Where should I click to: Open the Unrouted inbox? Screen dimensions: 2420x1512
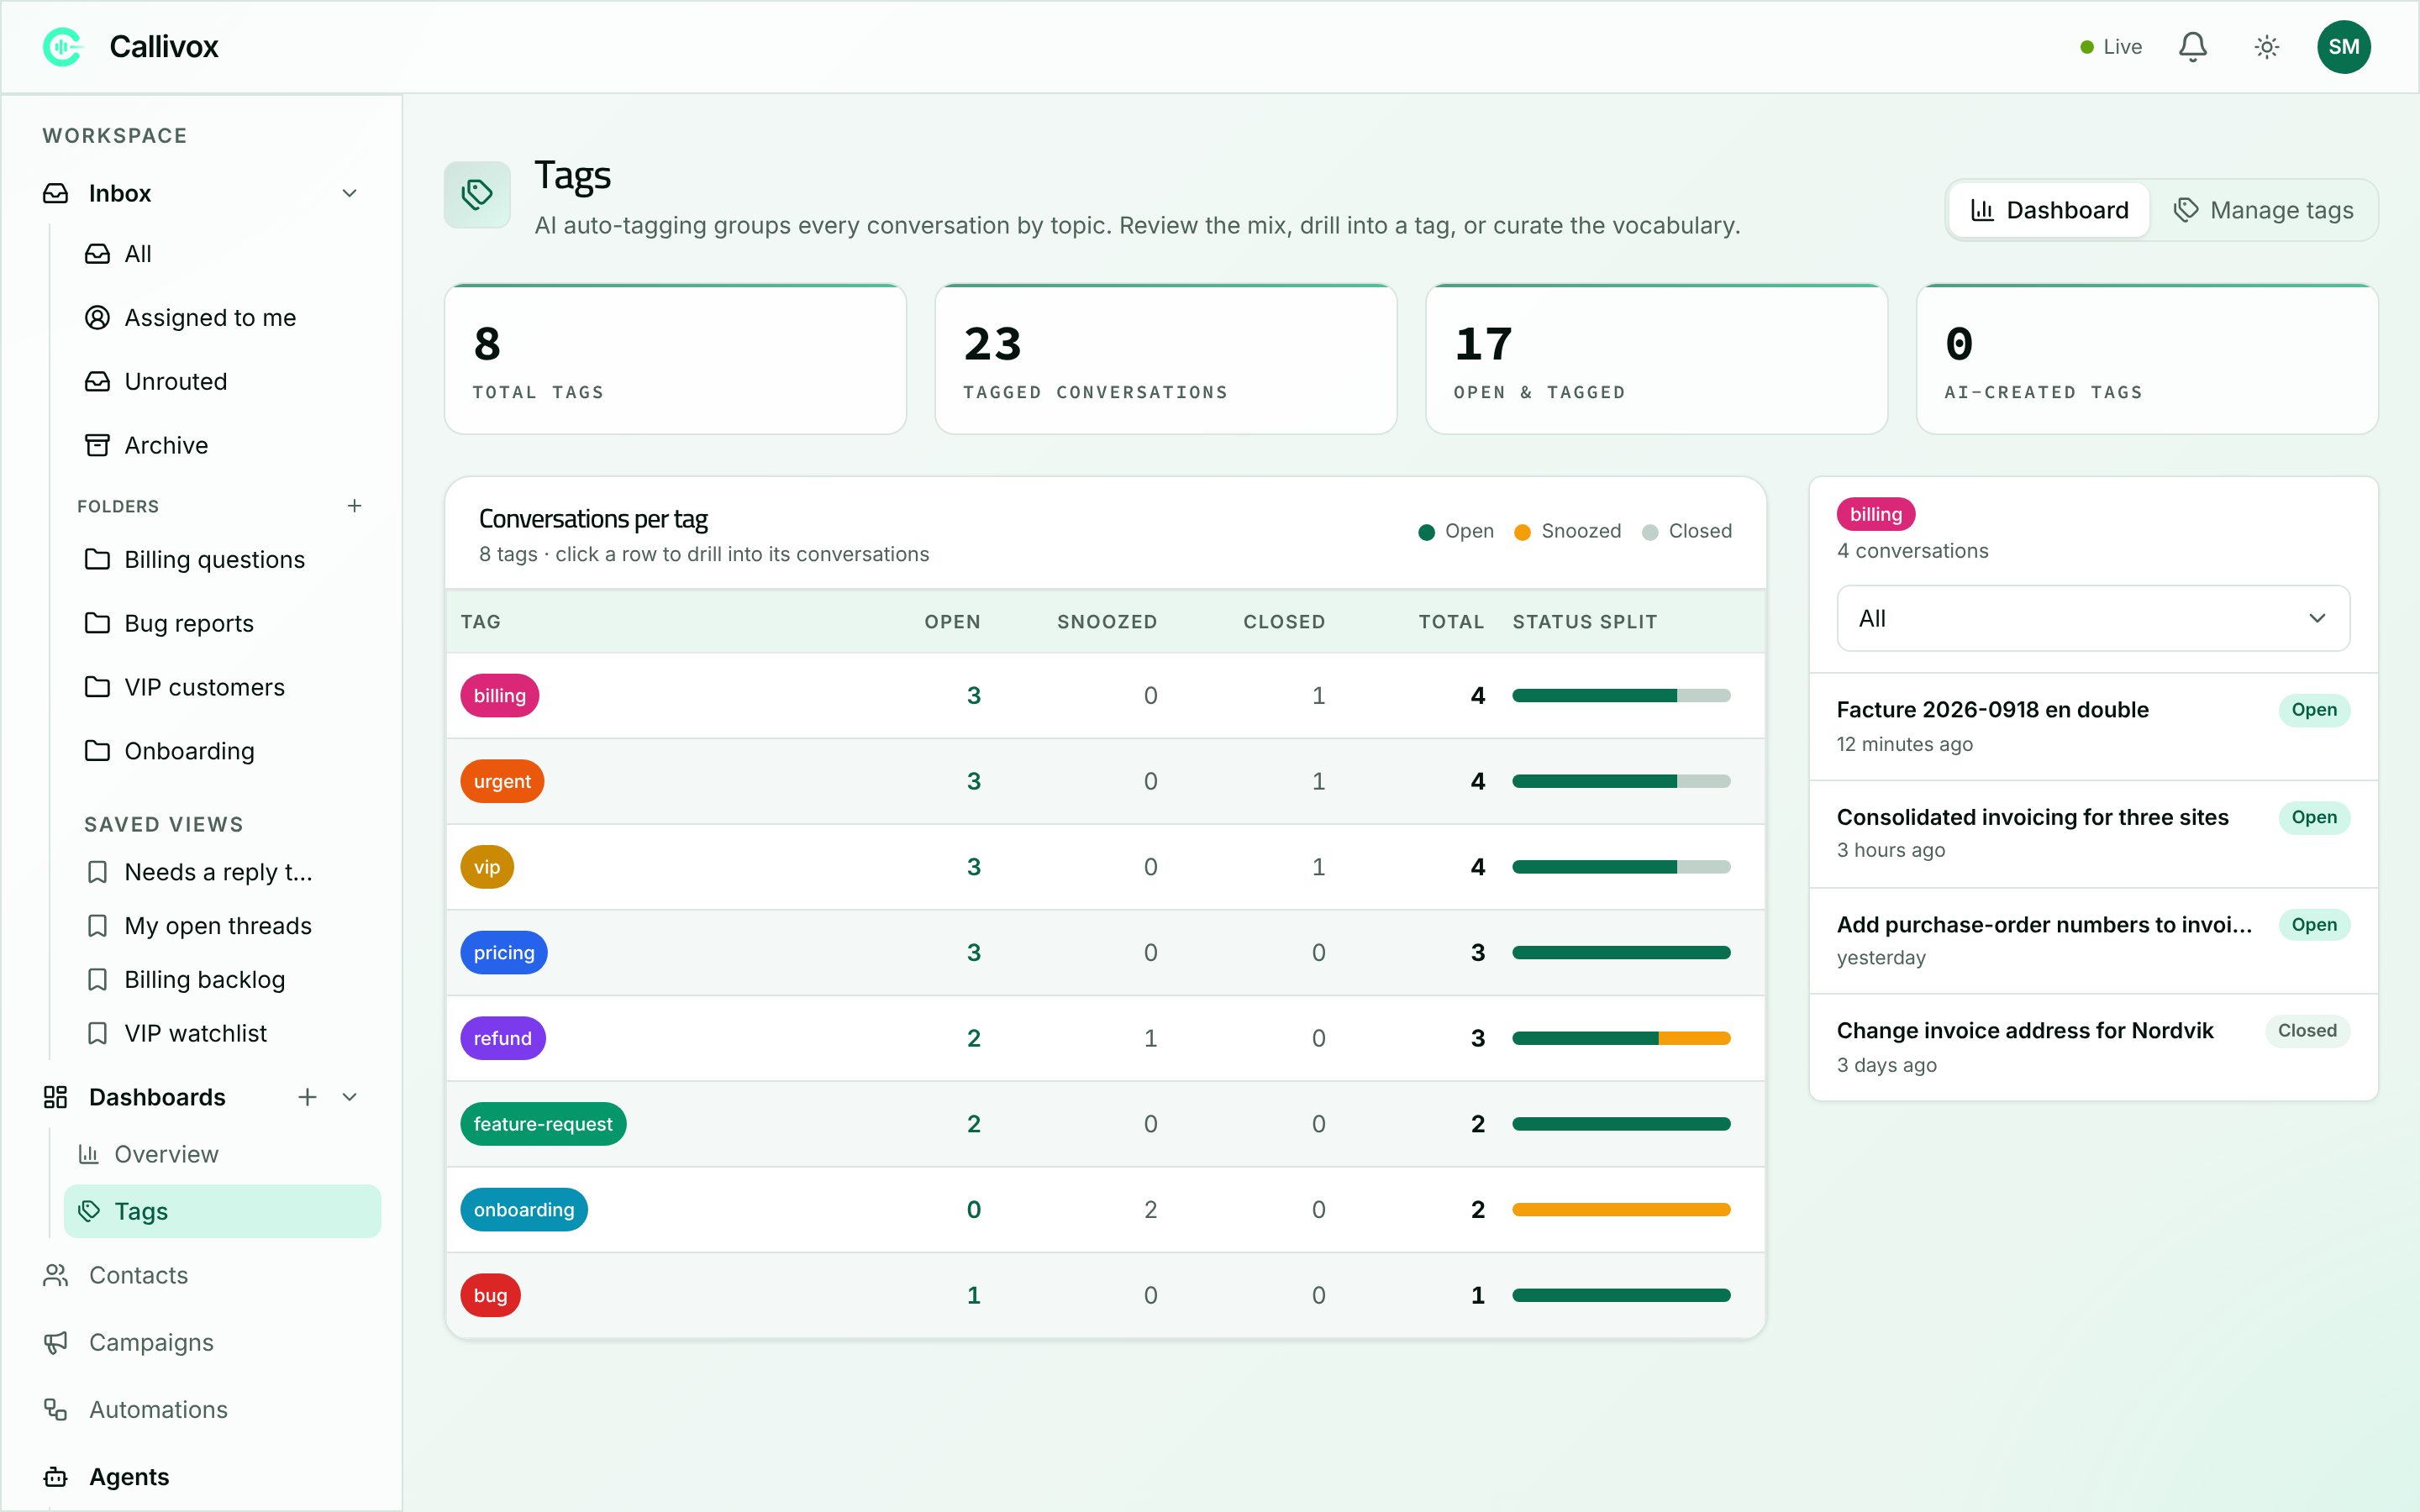[222, 382]
